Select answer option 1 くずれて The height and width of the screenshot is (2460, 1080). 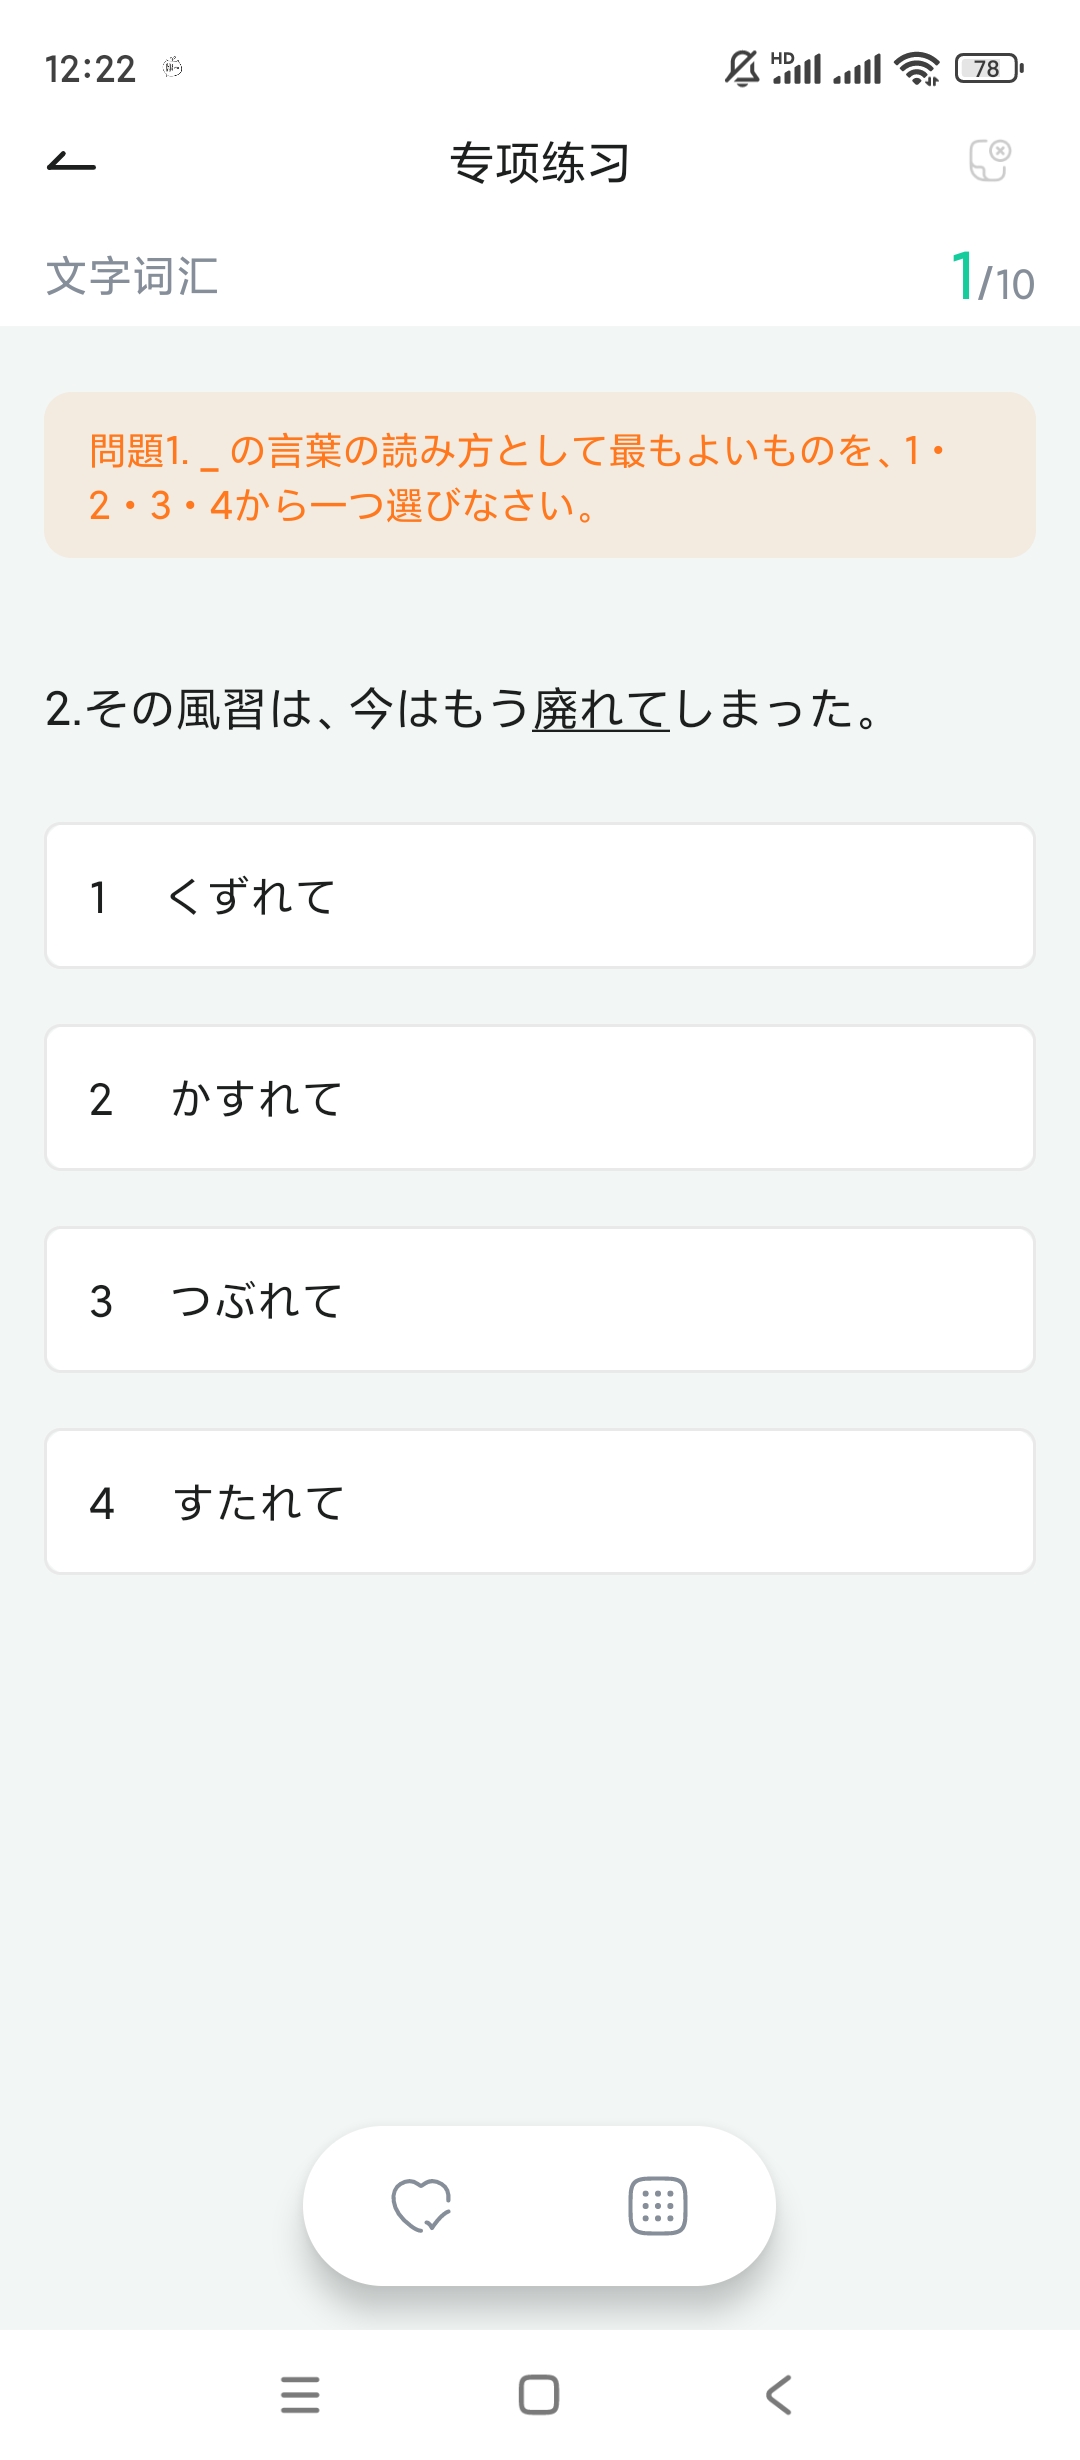tap(540, 896)
